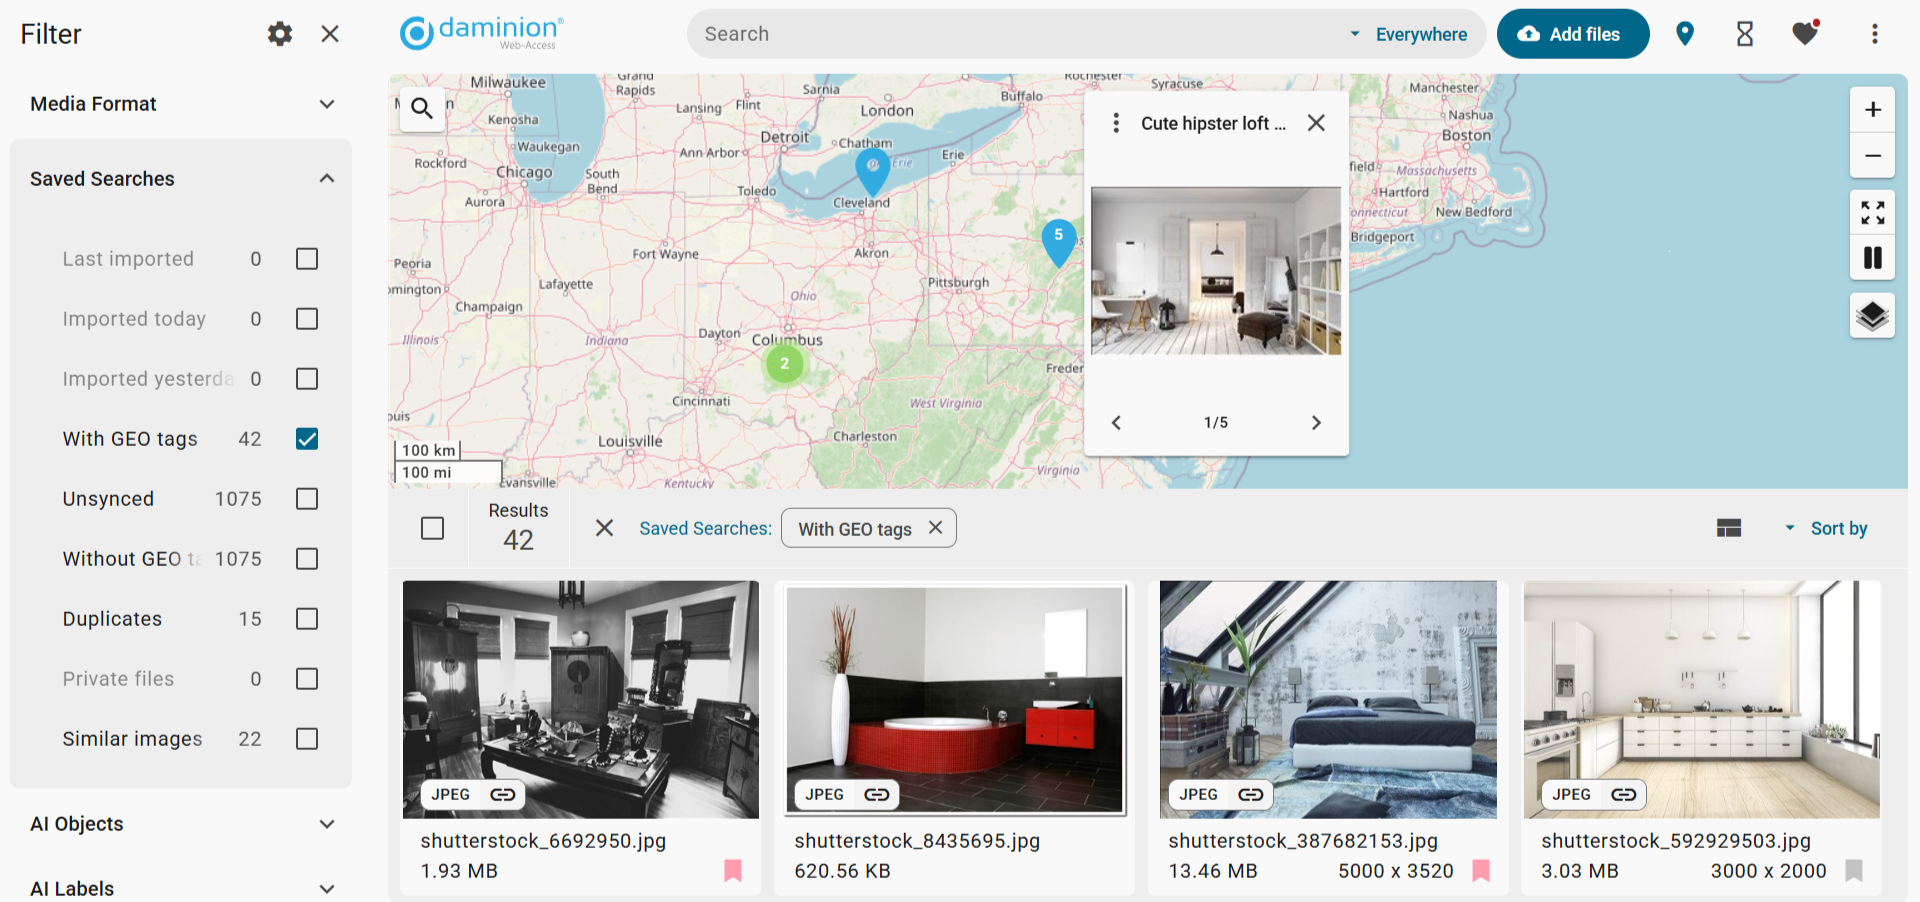Toggle map fullscreen mode
The width and height of the screenshot is (1920, 902).
pyautogui.click(x=1872, y=212)
